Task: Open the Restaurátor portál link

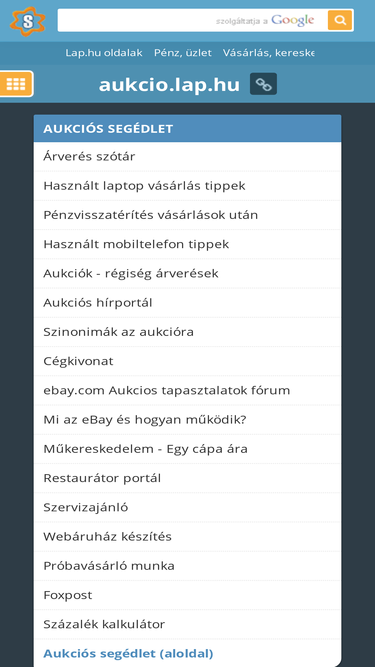Action: (x=102, y=478)
